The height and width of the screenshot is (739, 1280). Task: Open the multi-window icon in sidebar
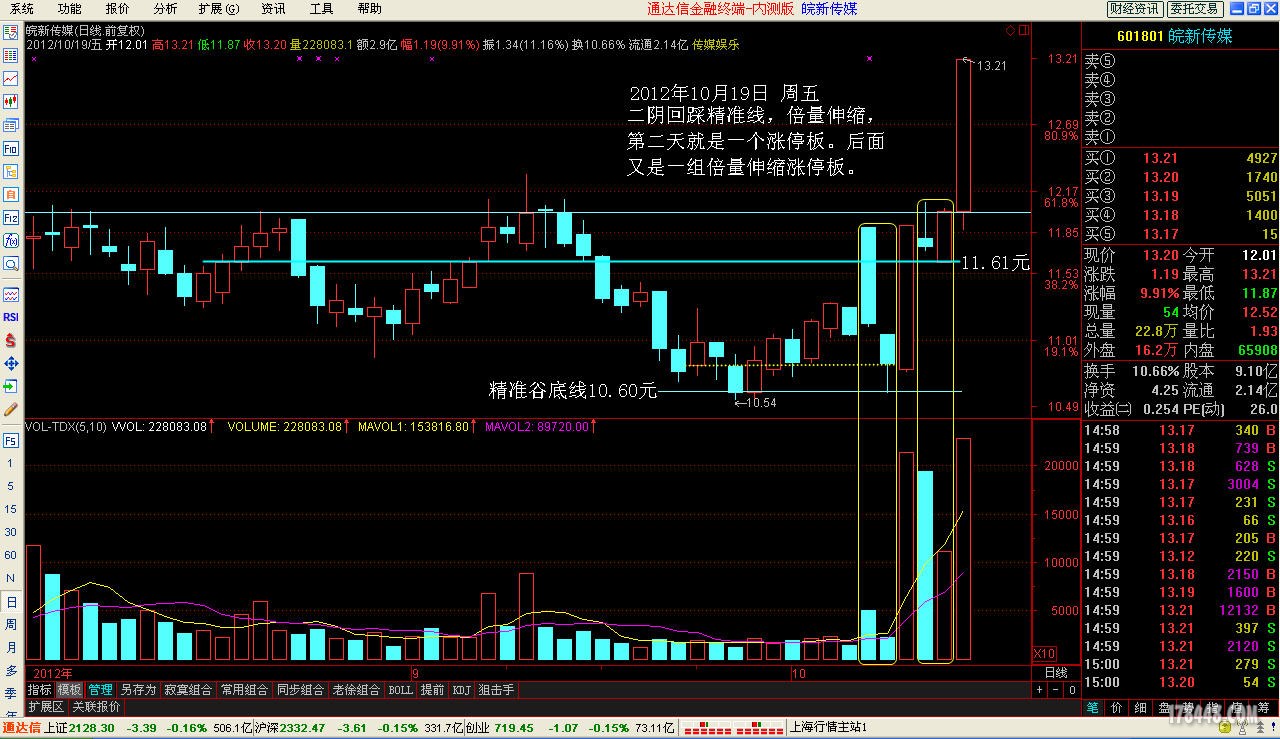pyautogui.click(x=11, y=125)
